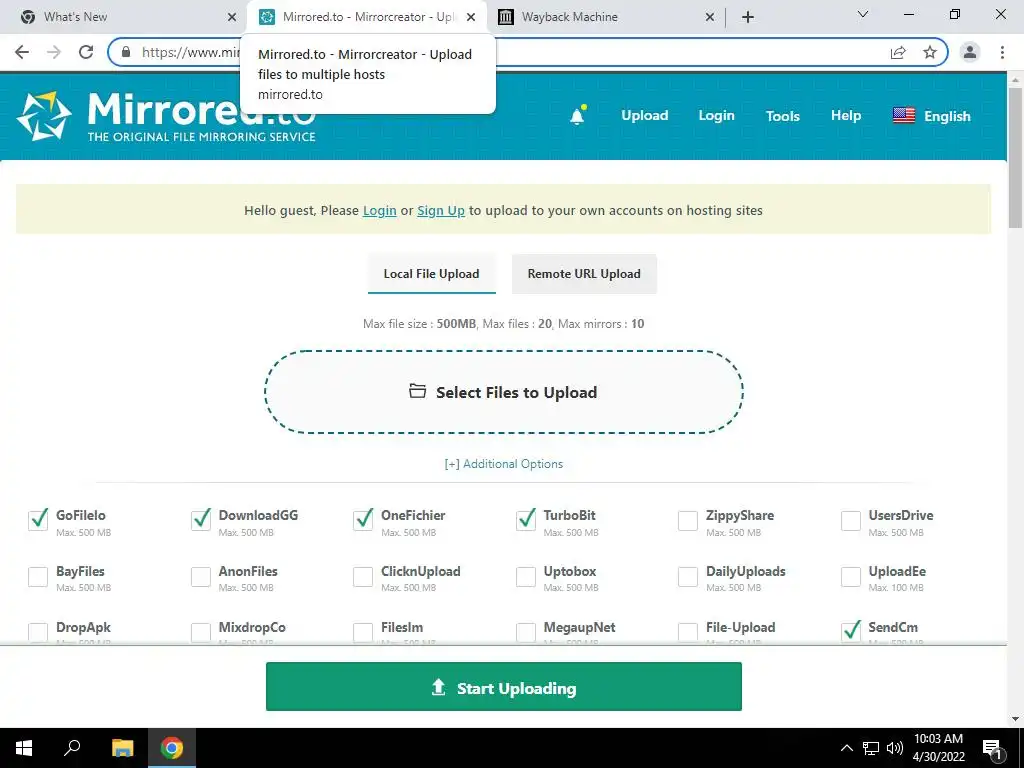Image resolution: width=1024 pixels, height=768 pixels.
Task: Check the BayFiles host checkbox
Action: coord(38,577)
